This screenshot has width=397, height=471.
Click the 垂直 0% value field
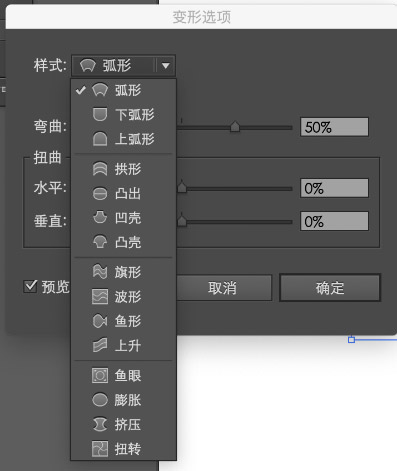(334, 221)
